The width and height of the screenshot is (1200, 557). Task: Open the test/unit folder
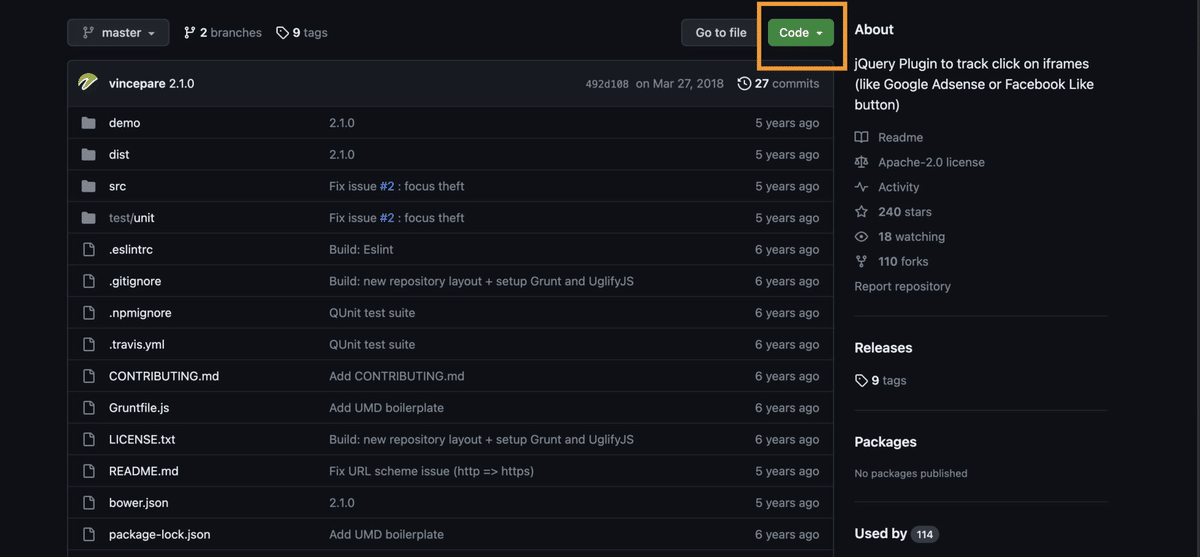click(x=132, y=218)
